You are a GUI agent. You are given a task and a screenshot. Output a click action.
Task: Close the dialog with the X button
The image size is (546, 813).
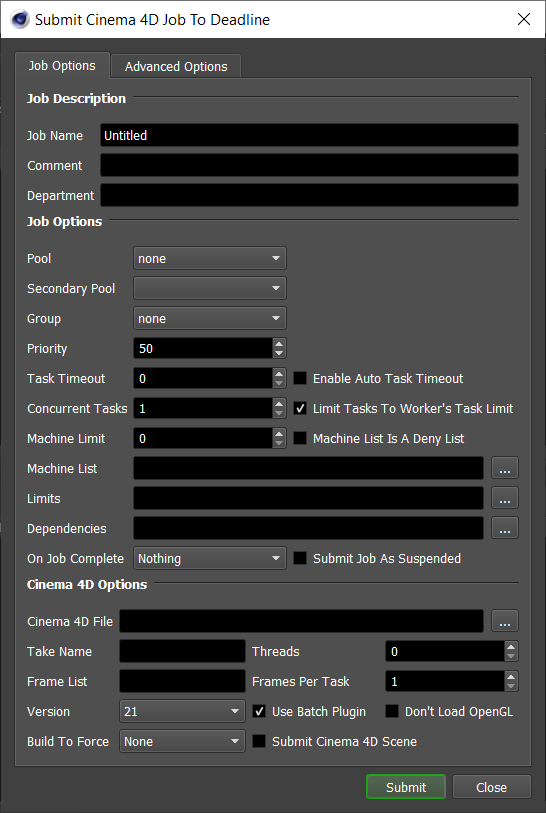524,19
